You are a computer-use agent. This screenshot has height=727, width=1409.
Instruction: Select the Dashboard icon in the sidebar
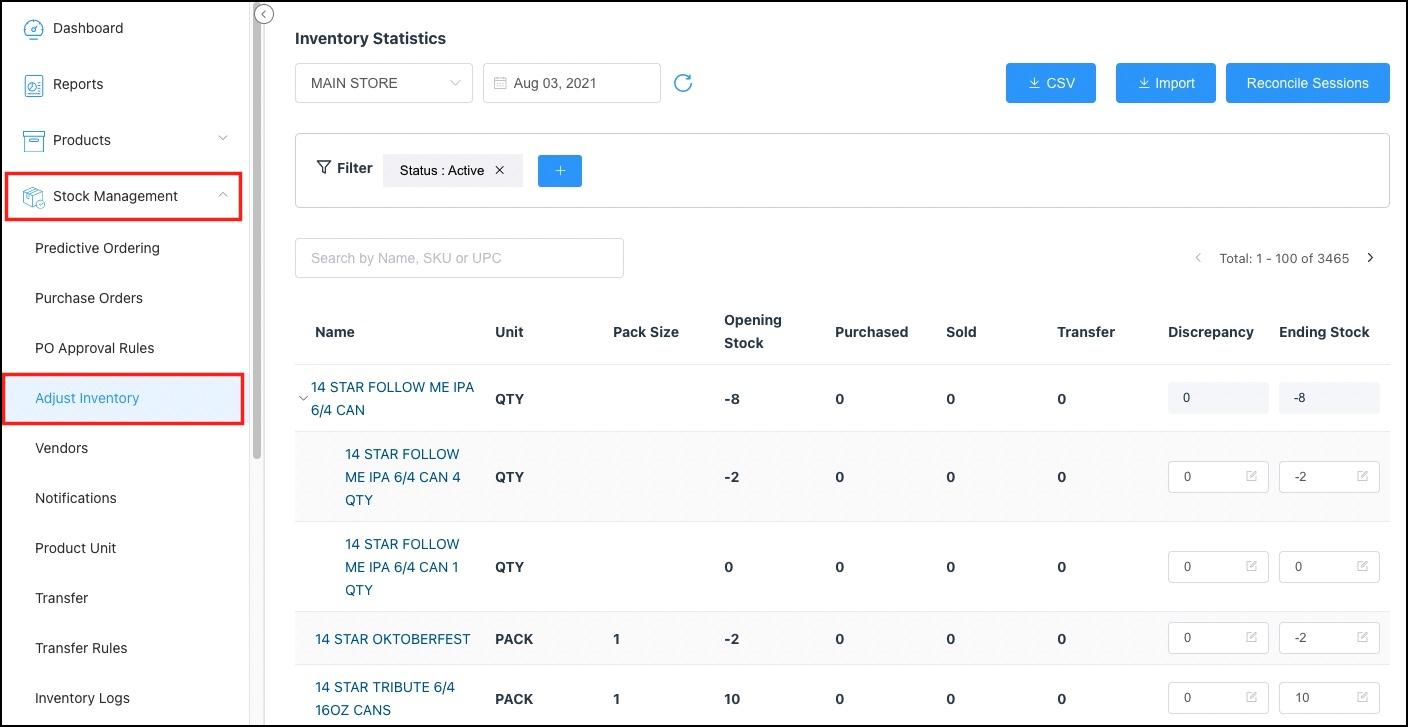click(33, 28)
